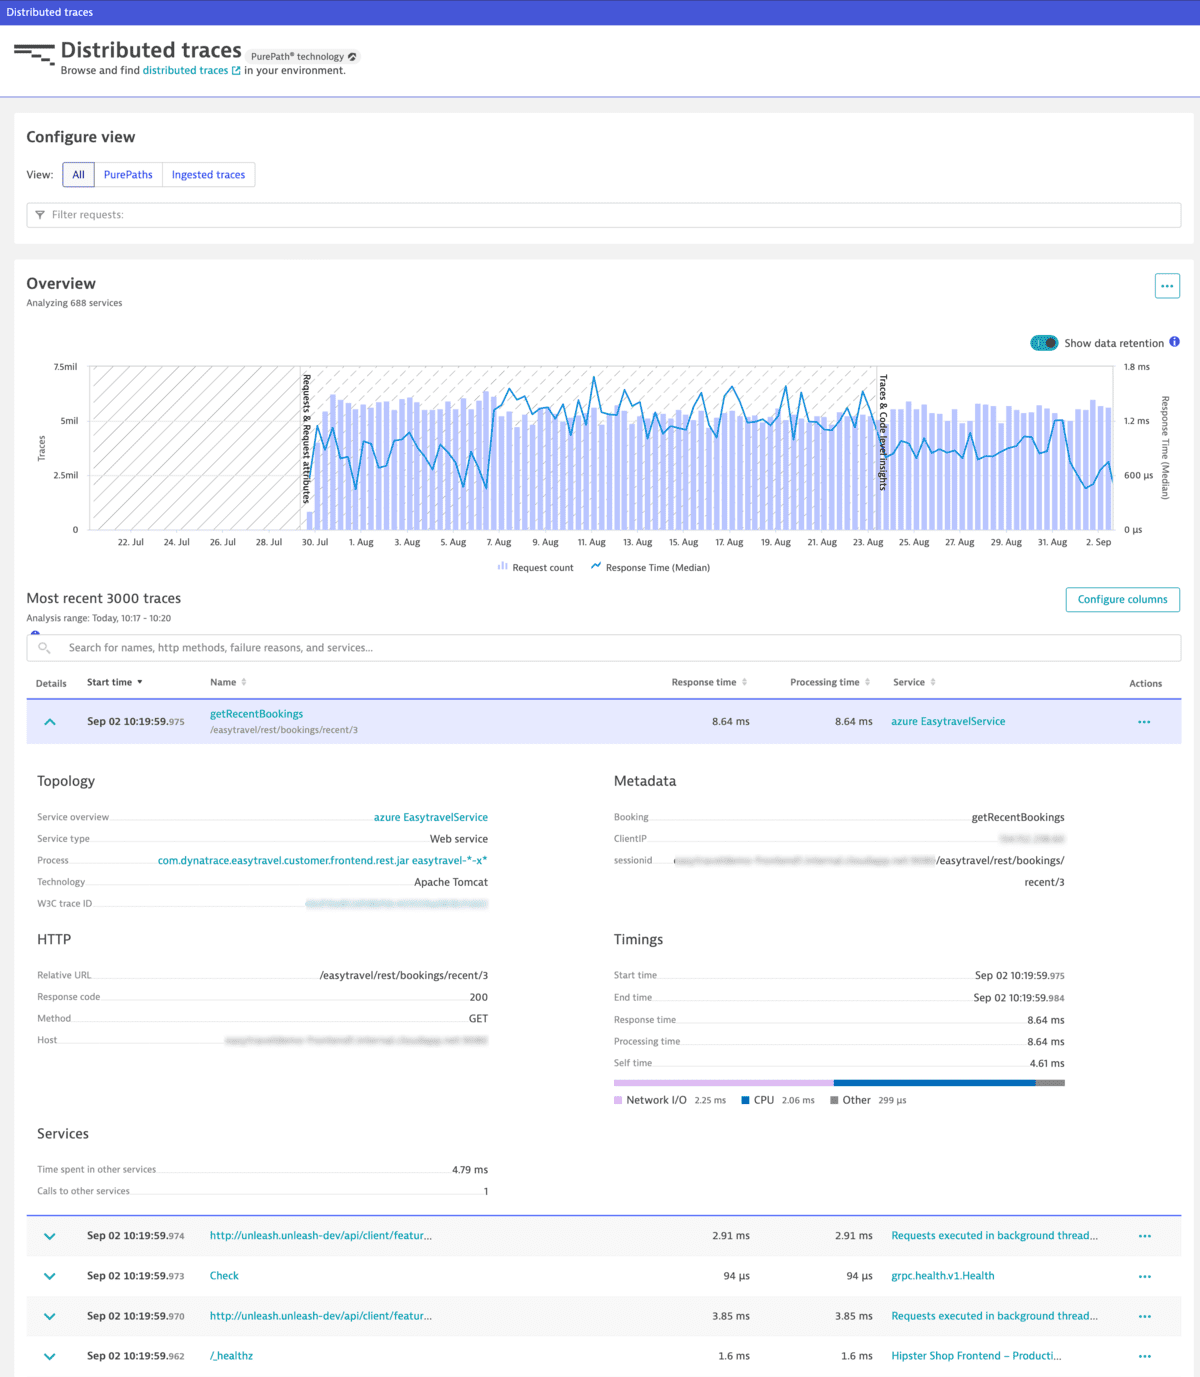Click the Configure columns button

click(1122, 599)
